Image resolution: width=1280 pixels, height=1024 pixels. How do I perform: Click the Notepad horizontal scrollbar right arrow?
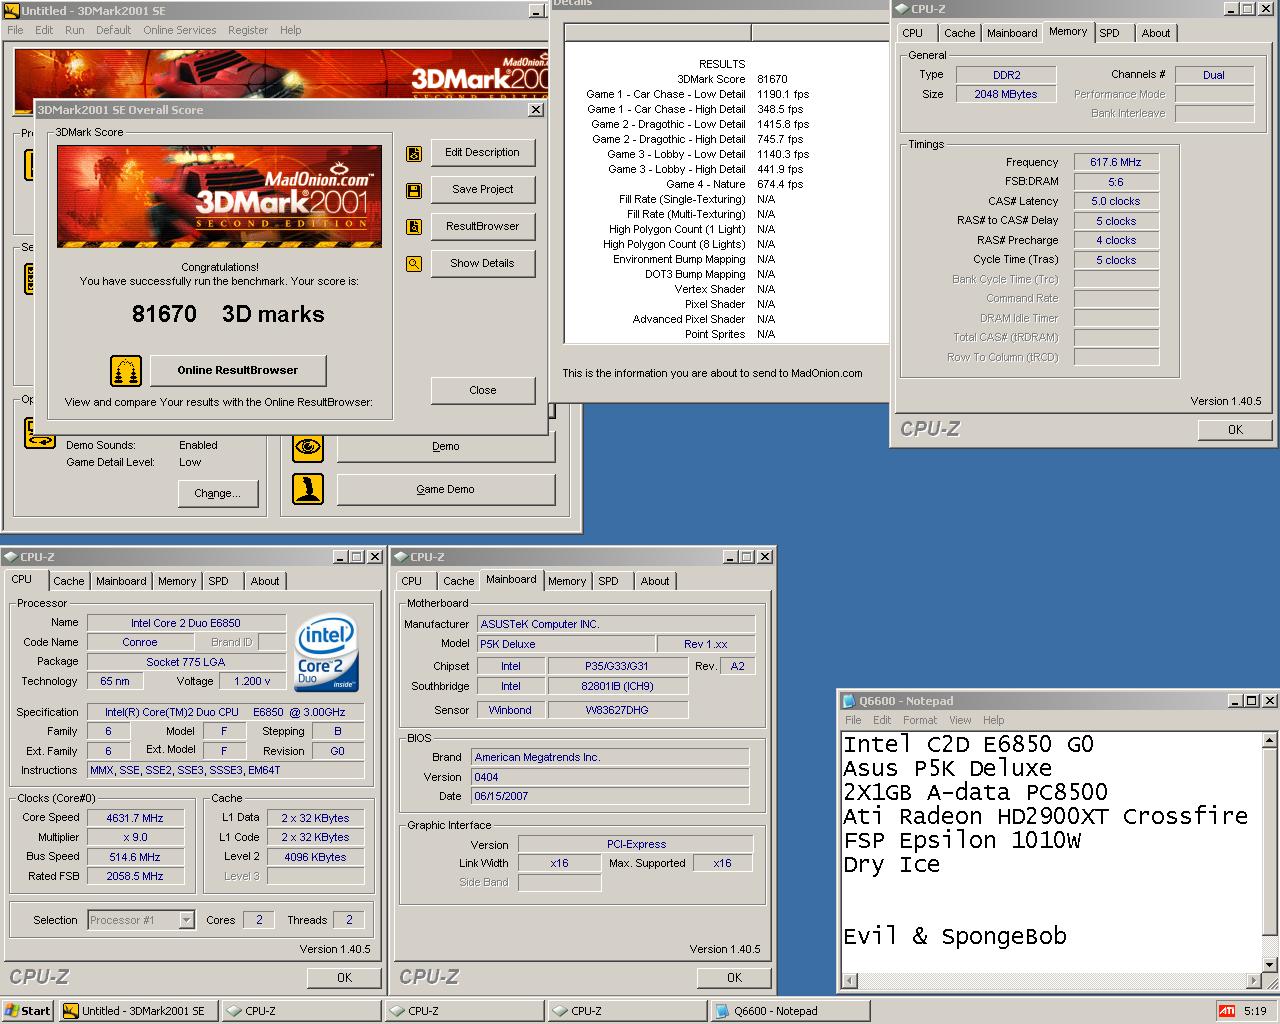[x=1254, y=982]
